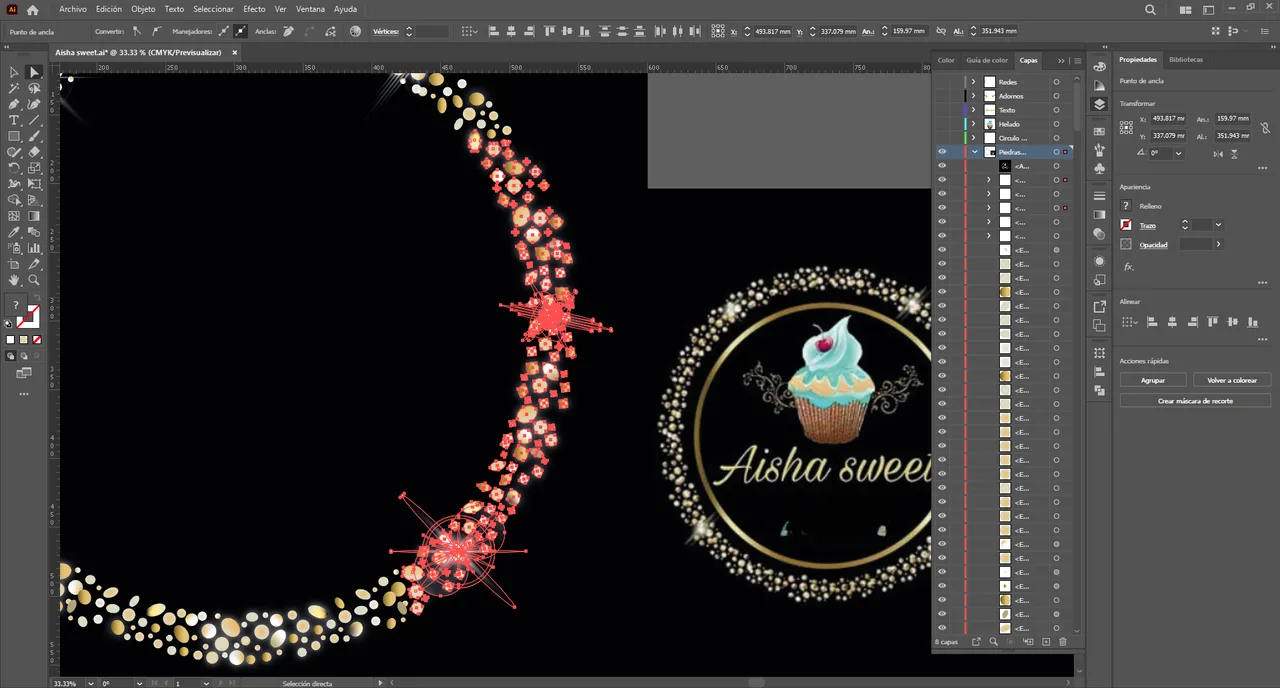Viewport: 1280px width, 688px height.
Task: Expand the Adornos layer
Action: tap(974, 96)
